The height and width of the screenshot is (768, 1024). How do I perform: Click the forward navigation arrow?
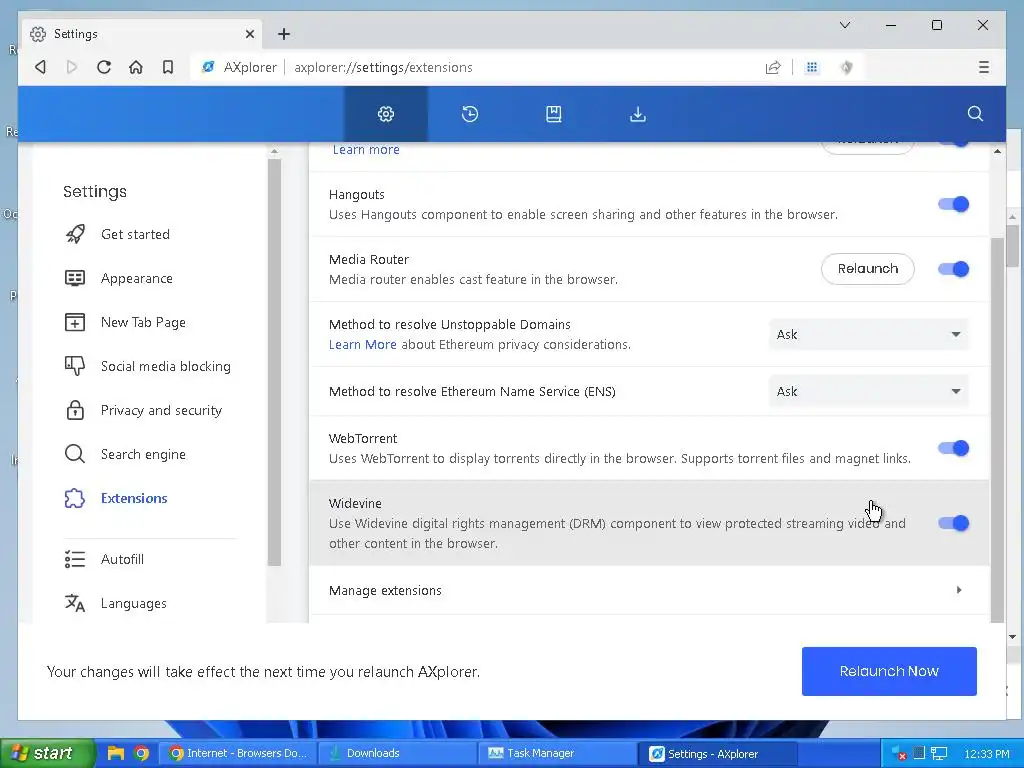pos(72,67)
